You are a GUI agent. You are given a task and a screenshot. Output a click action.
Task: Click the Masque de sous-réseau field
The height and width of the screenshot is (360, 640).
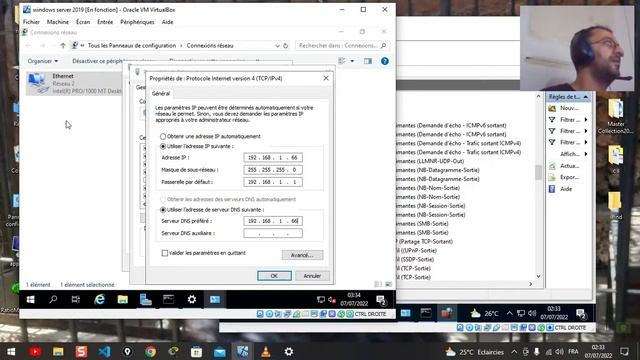(x=273, y=170)
